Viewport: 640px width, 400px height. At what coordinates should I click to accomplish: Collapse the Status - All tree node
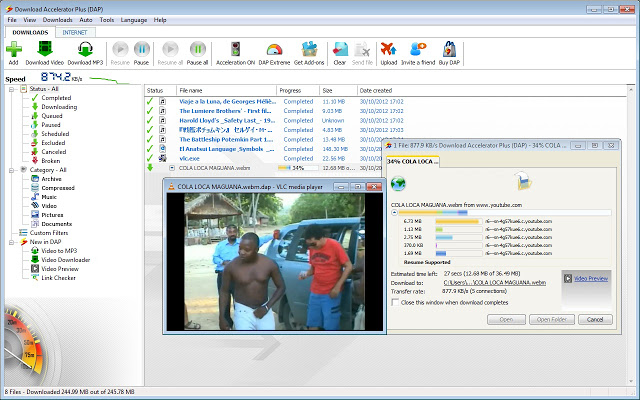pos(10,90)
